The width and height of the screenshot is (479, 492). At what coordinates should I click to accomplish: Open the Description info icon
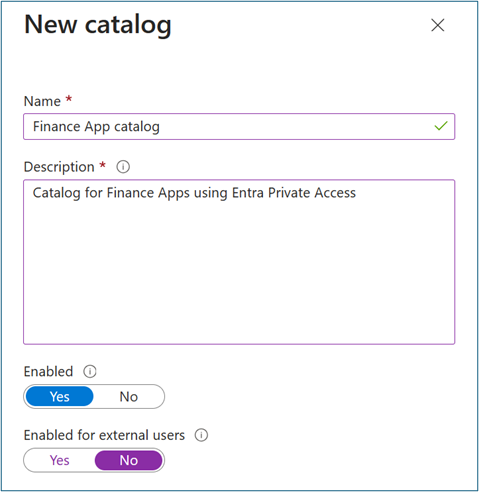(123, 167)
